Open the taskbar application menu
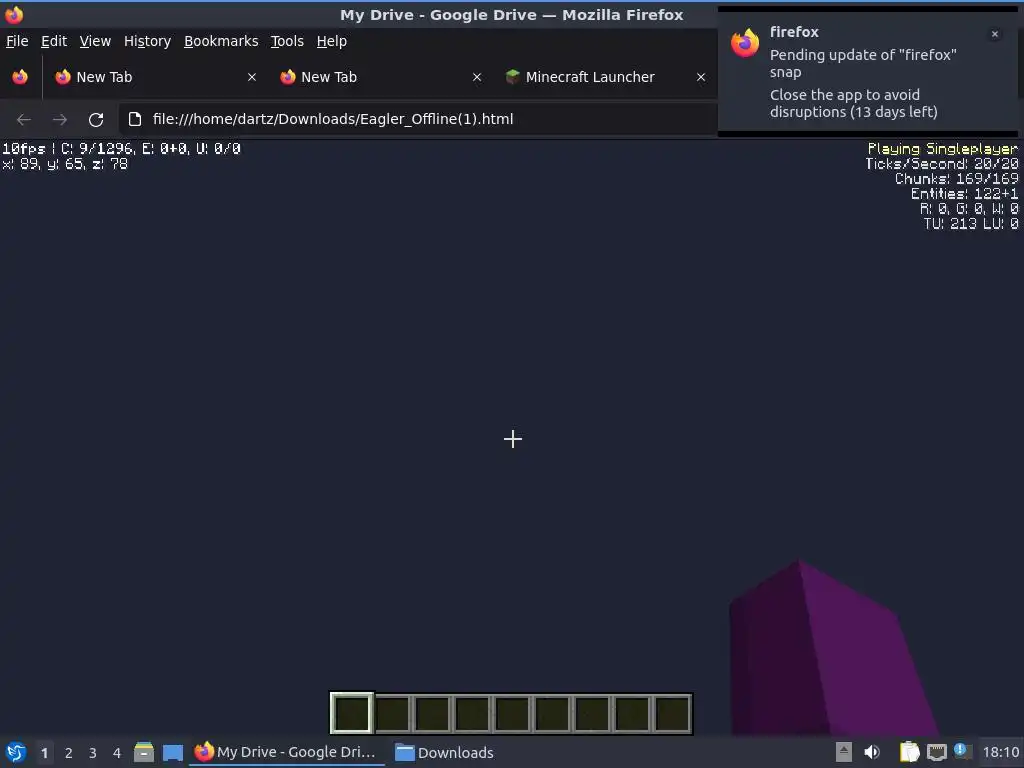Image resolution: width=1024 pixels, height=768 pixels. pos(16,752)
